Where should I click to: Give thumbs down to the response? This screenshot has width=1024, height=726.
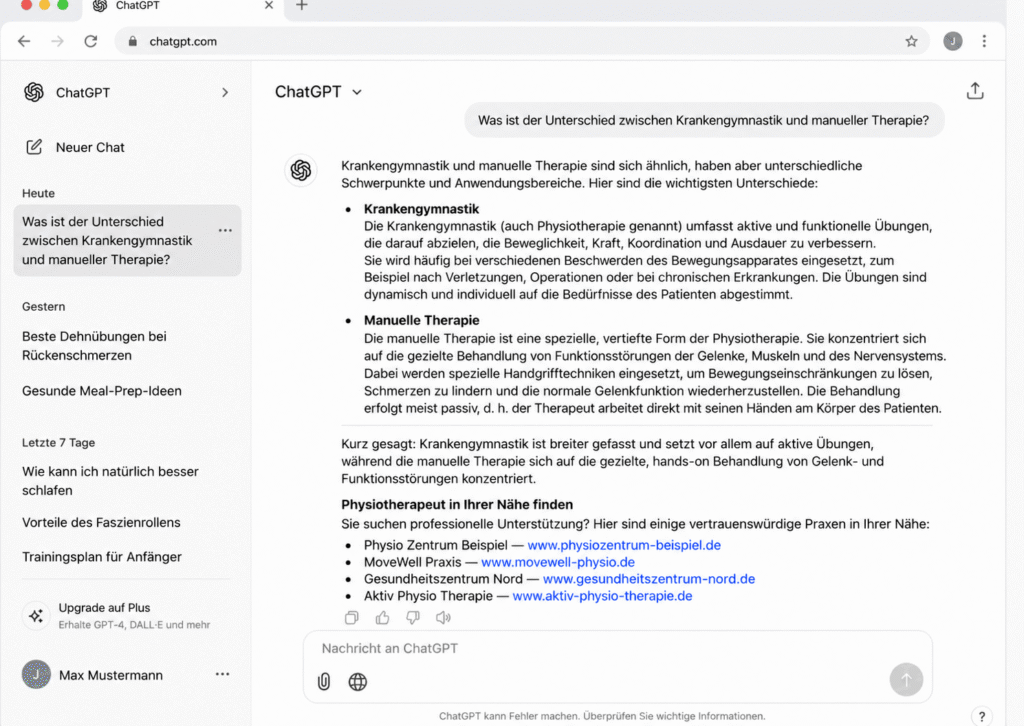tap(413, 617)
